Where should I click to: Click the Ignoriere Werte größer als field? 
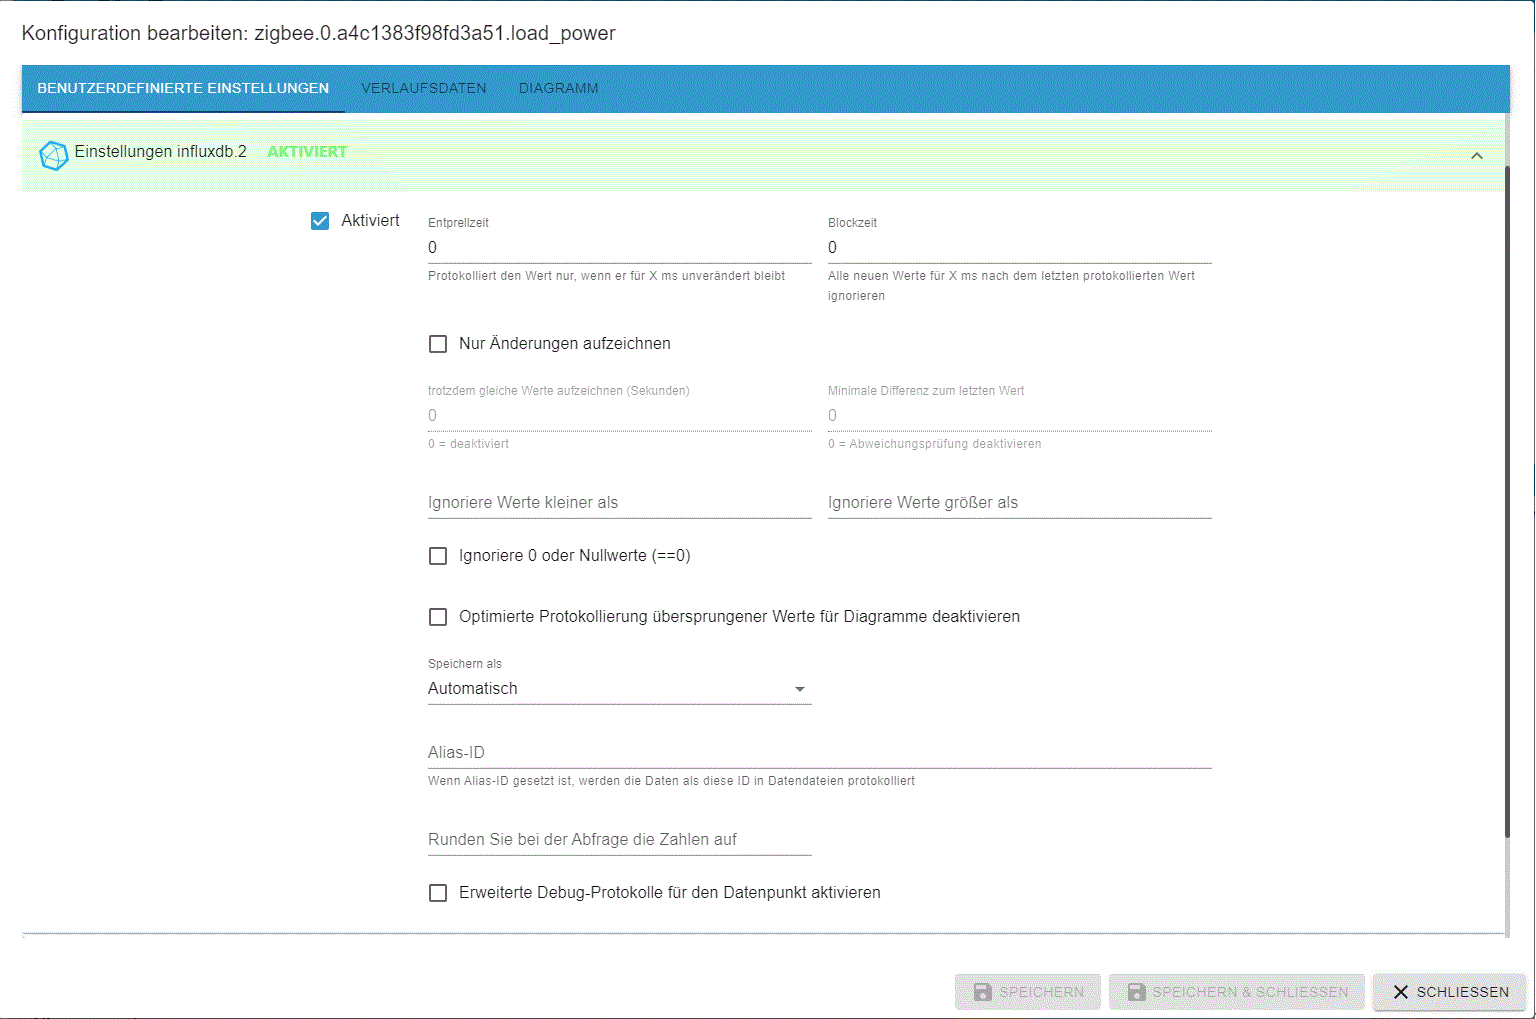[1020, 503]
